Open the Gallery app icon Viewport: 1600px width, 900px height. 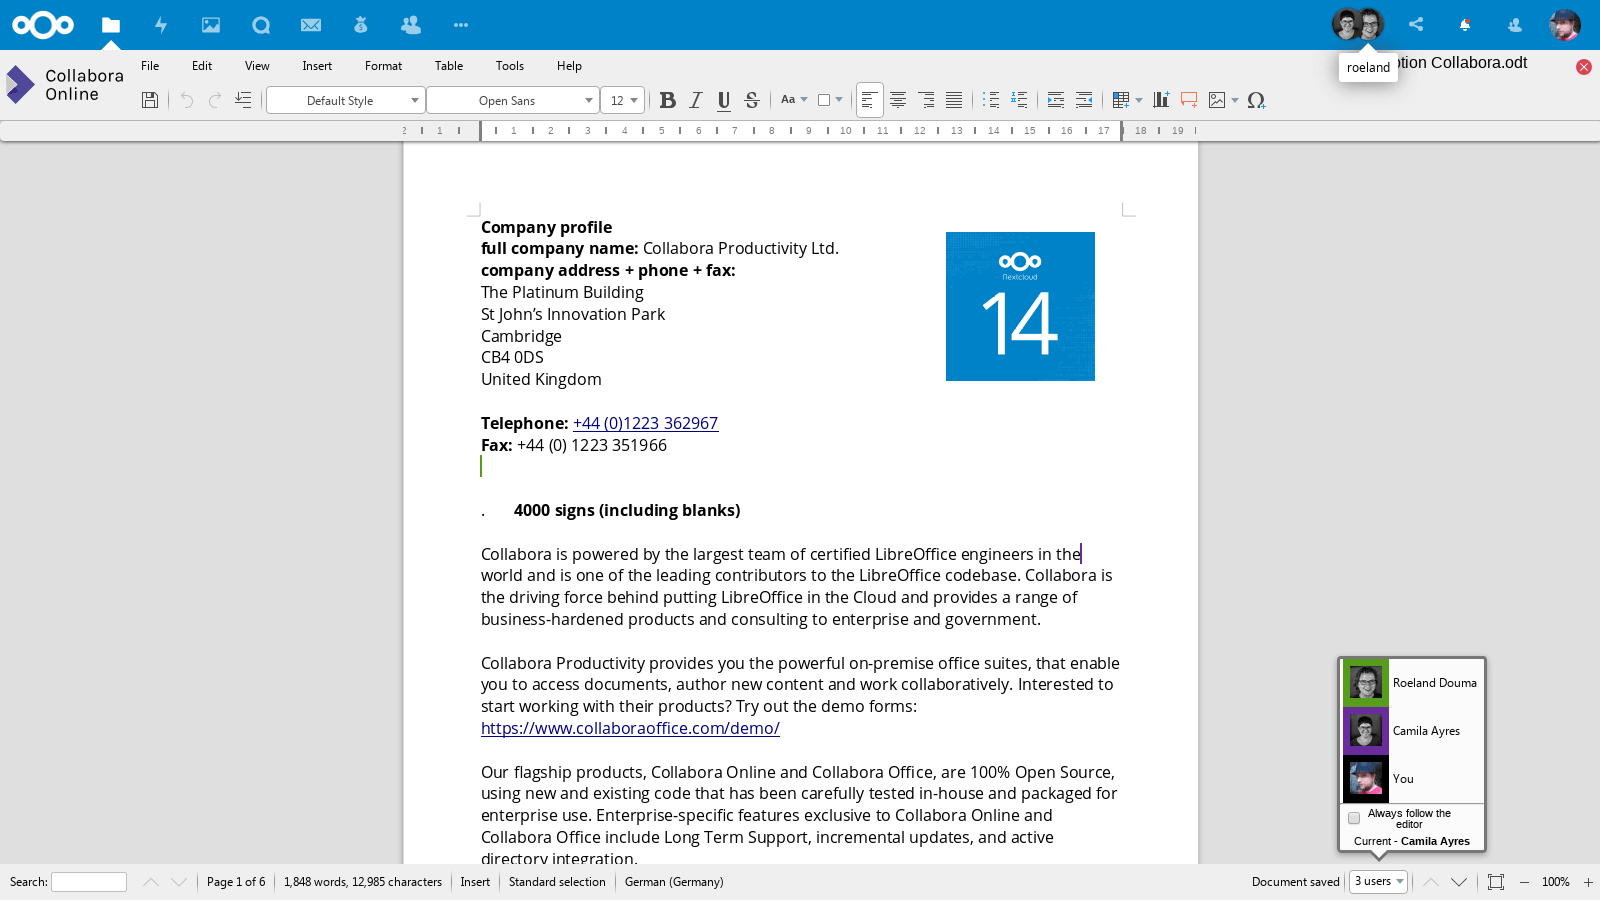coord(211,25)
